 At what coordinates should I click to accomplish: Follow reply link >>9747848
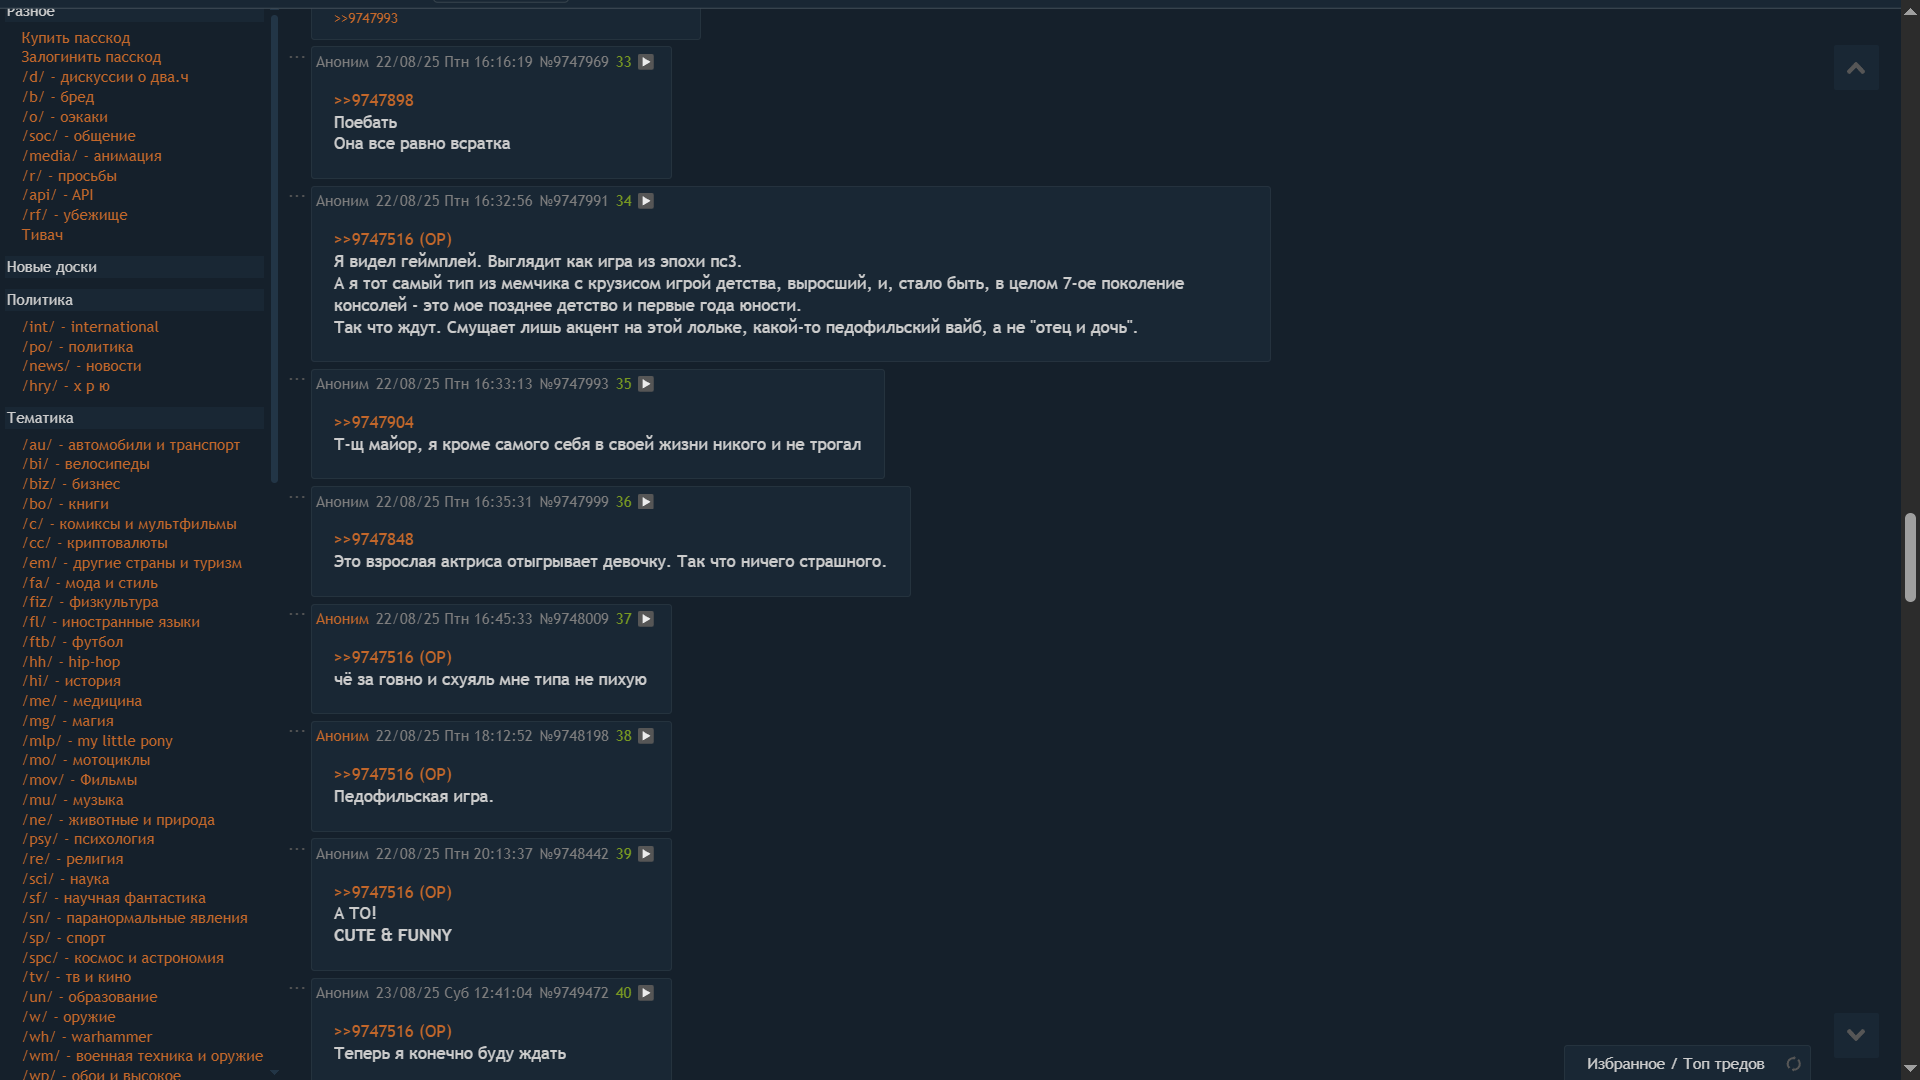(373, 539)
